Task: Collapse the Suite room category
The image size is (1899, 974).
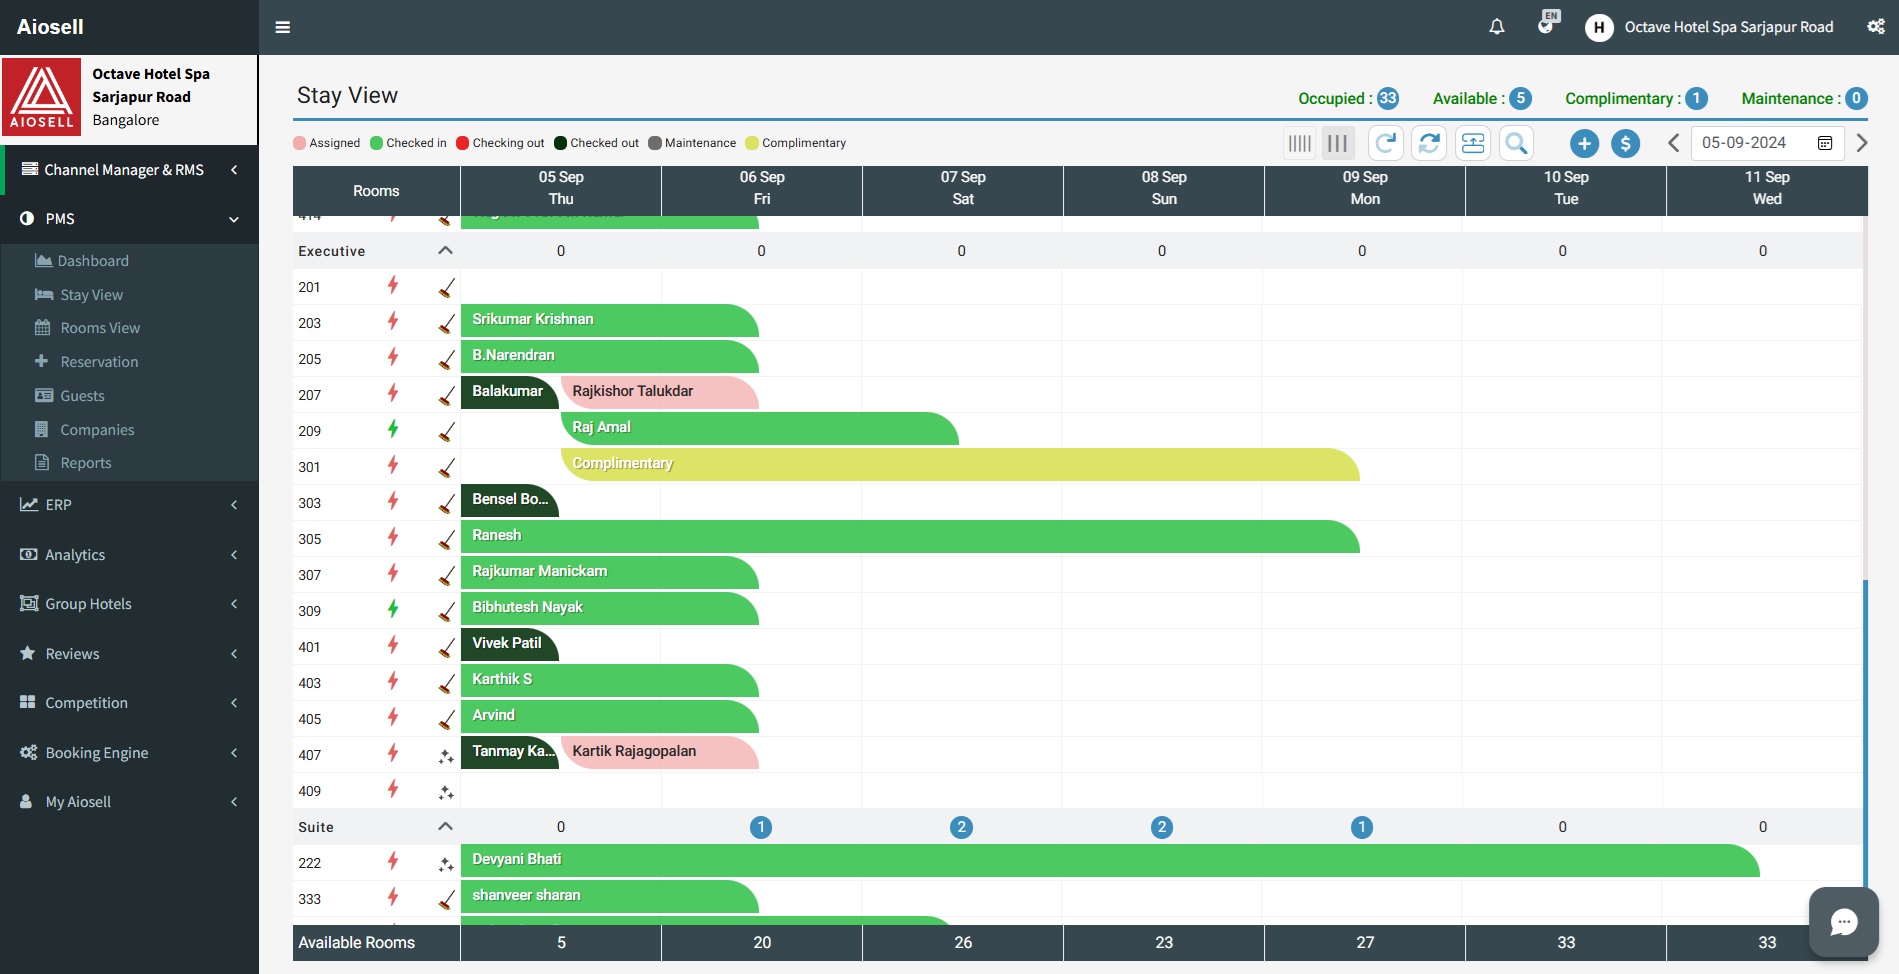Action: [x=445, y=827]
